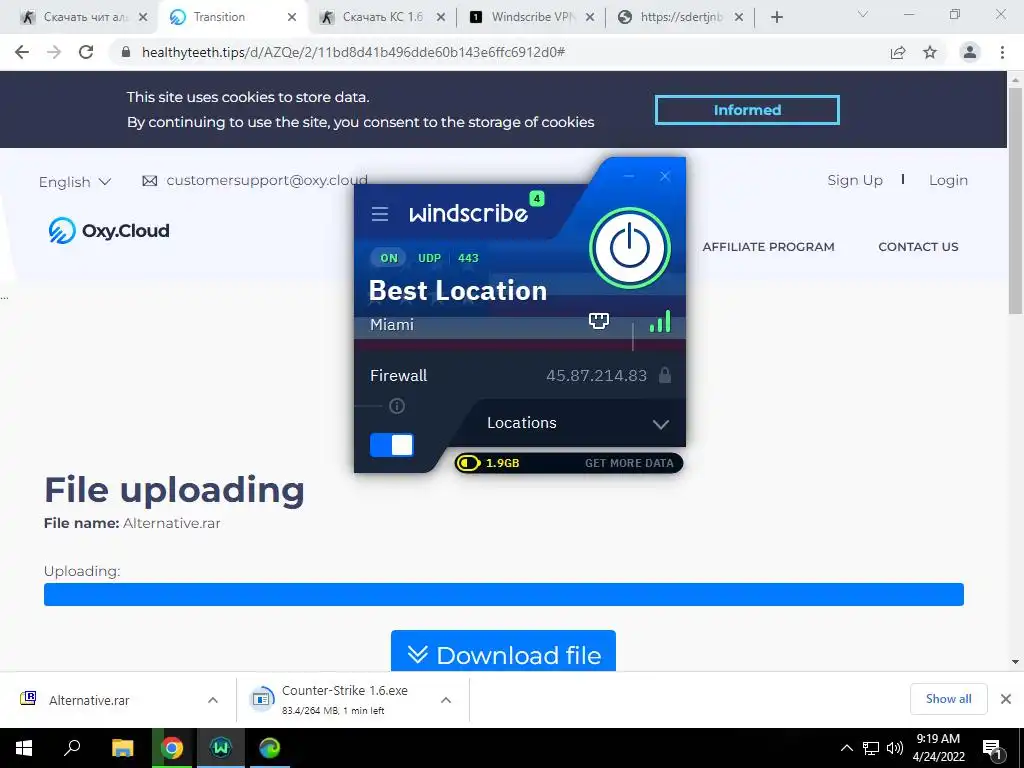Viewport: 1024px width, 768px height.
Task: Open the Windscribe hamburger menu
Action: click(x=379, y=214)
